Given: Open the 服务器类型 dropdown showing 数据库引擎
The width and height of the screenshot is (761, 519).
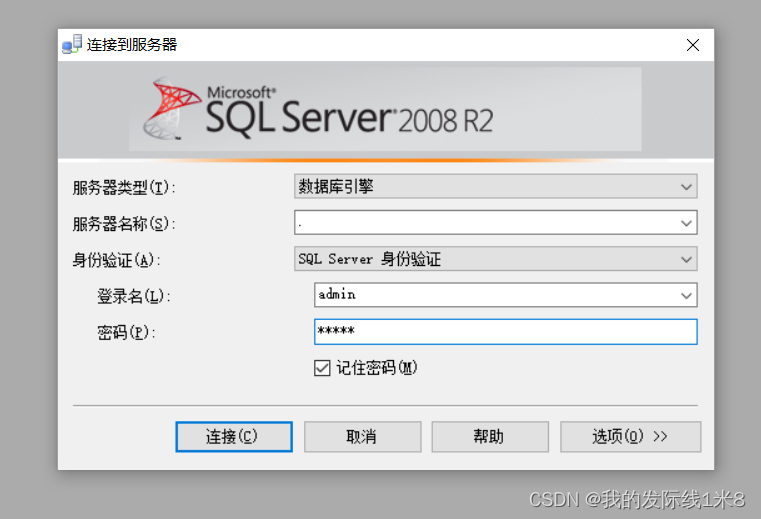Looking at the screenshot, I should pyautogui.click(x=496, y=186).
